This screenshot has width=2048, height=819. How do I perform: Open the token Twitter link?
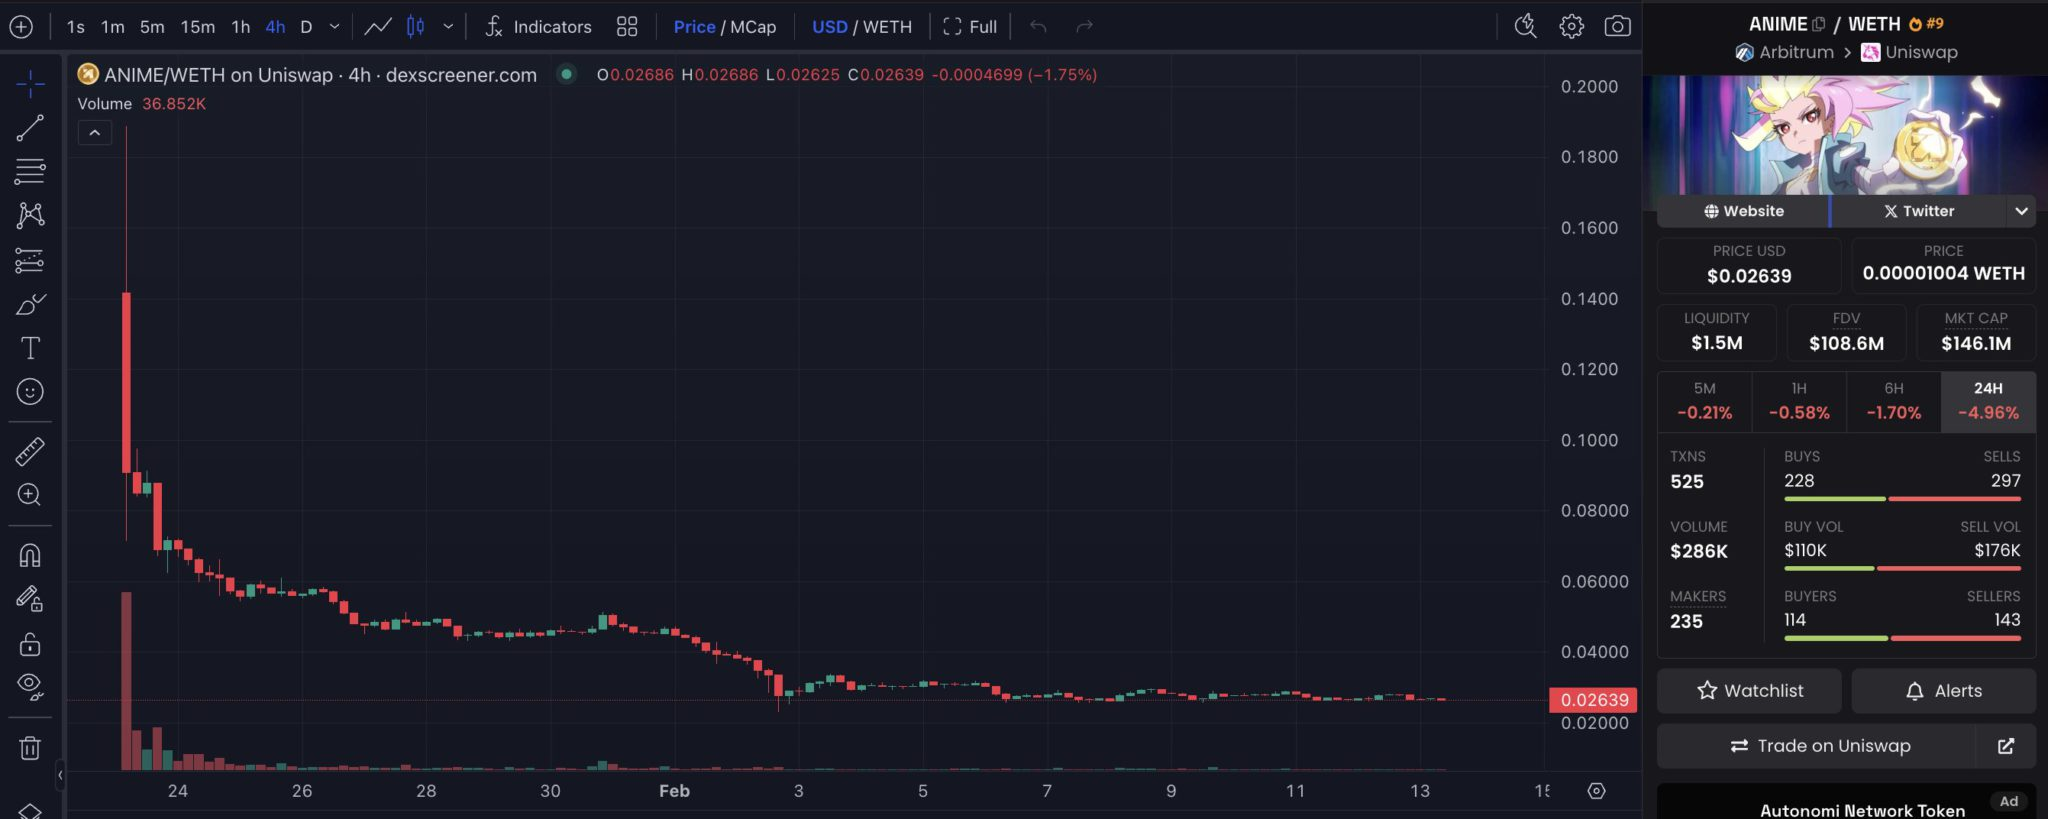point(1918,211)
